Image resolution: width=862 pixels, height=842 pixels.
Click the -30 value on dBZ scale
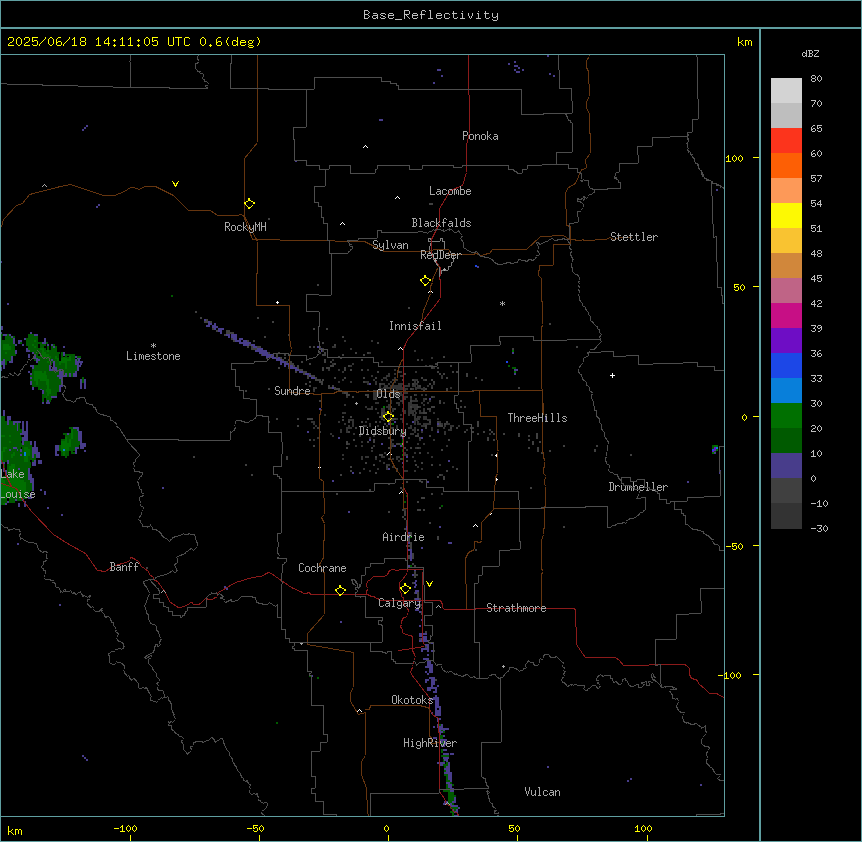tap(819, 528)
